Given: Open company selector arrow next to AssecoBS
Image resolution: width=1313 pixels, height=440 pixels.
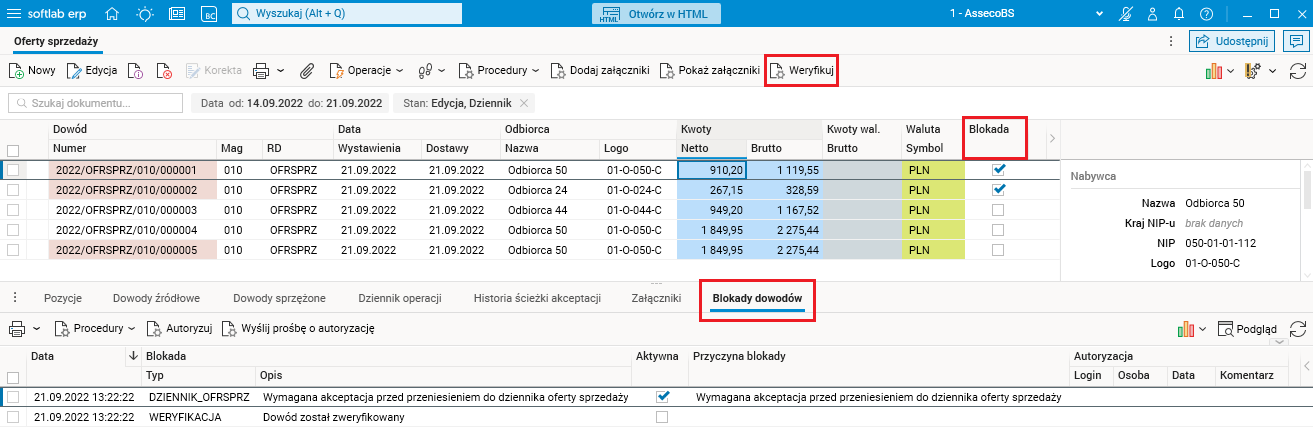Looking at the screenshot, I should click(1100, 14).
